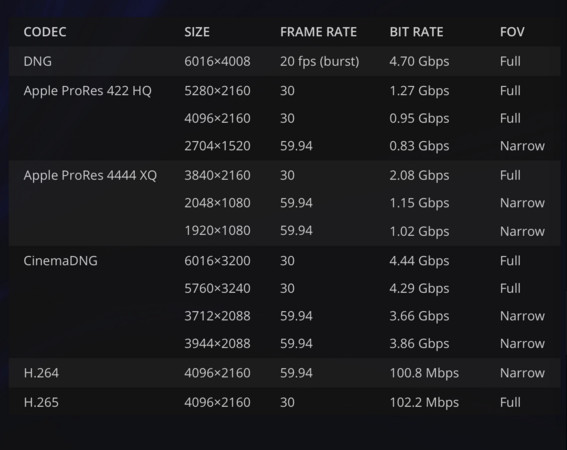Click the 5280×2160 size cell
This screenshot has width=567, height=450.
click(x=217, y=91)
